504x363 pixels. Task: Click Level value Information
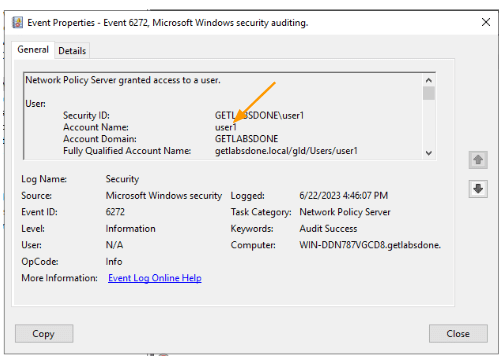click(x=130, y=229)
